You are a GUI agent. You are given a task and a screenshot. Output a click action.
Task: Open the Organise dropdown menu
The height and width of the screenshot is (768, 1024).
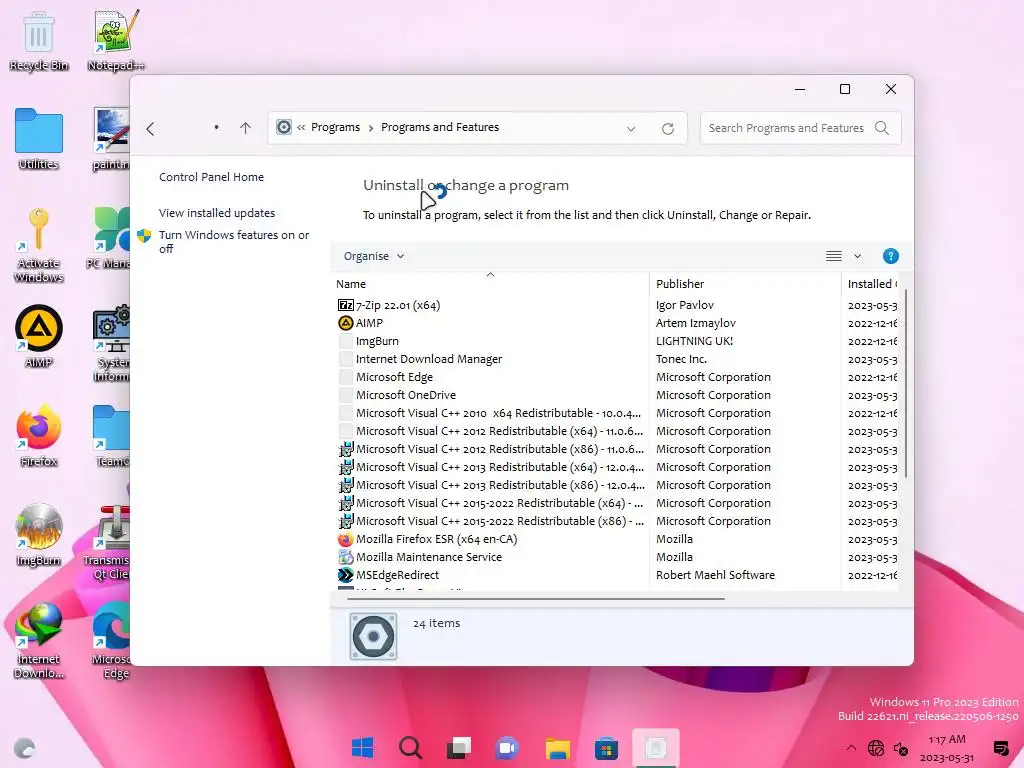click(374, 256)
